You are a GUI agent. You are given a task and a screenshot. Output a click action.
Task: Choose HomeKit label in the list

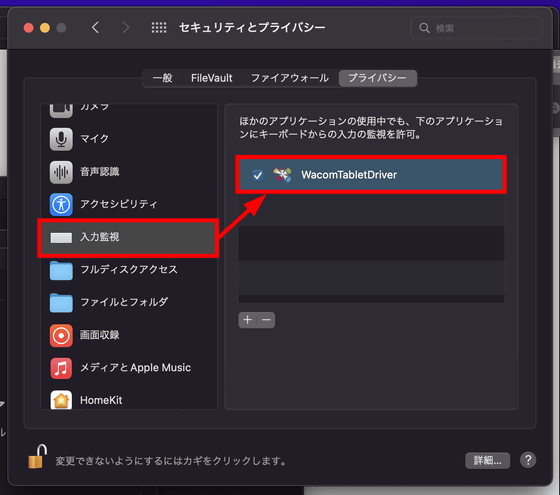point(101,400)
